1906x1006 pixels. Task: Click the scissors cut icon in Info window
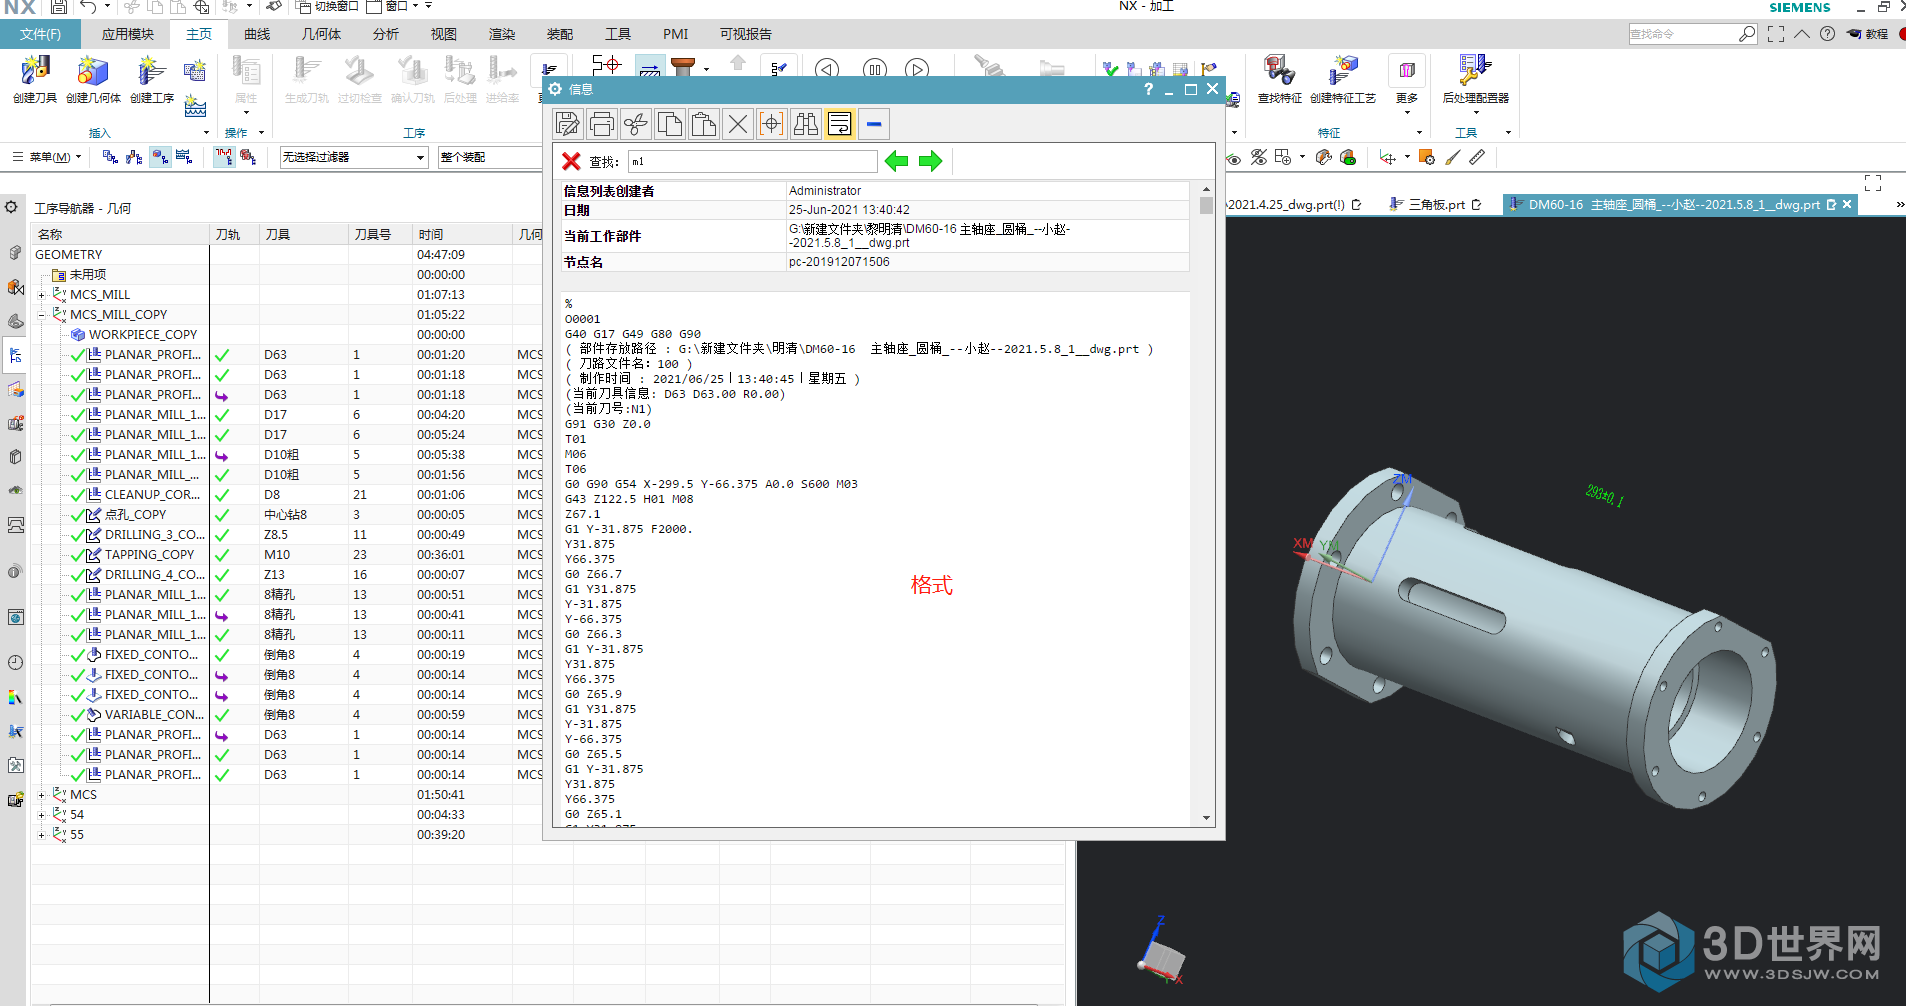pyautogui.click(x=636, y=124)
